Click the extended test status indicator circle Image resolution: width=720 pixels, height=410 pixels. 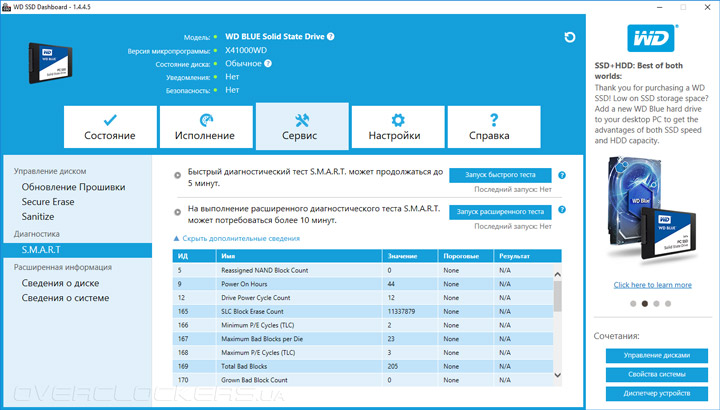coord(178,212)
